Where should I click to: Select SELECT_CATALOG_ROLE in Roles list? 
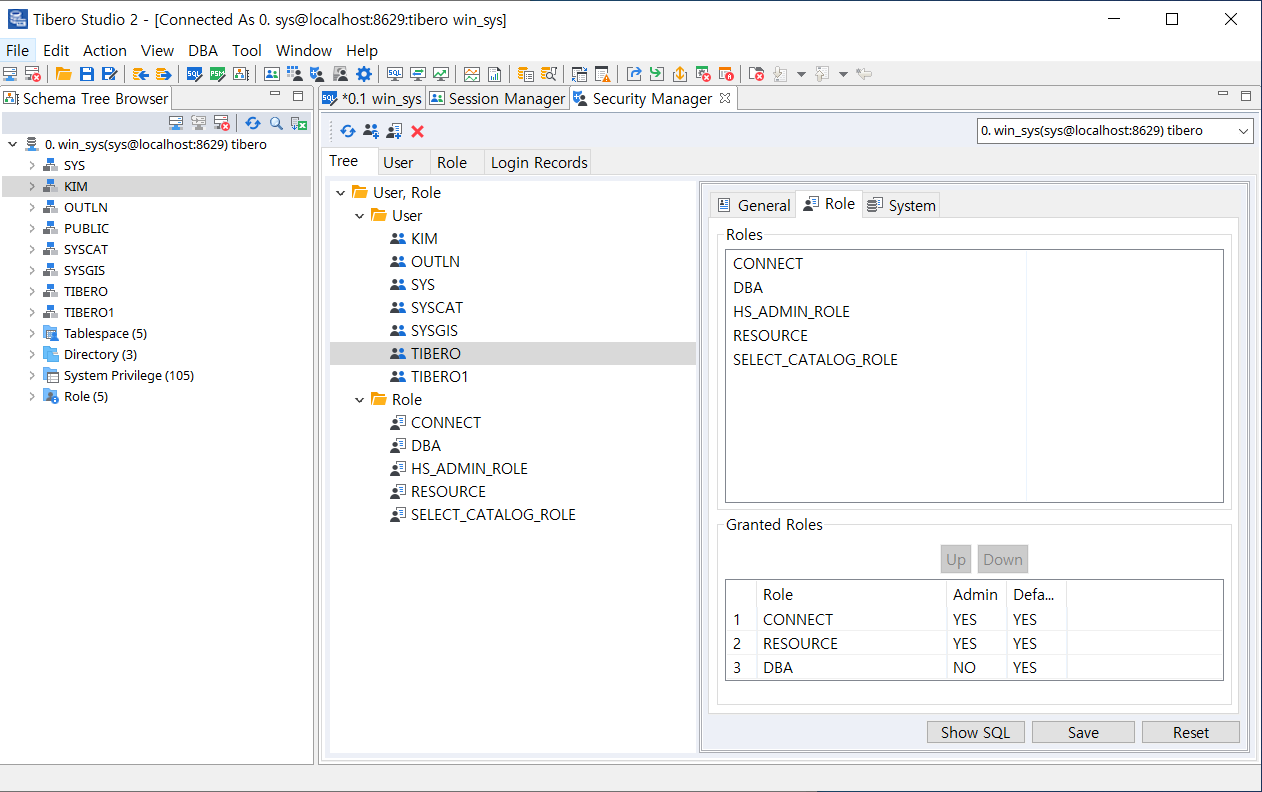tap(815, 360)
